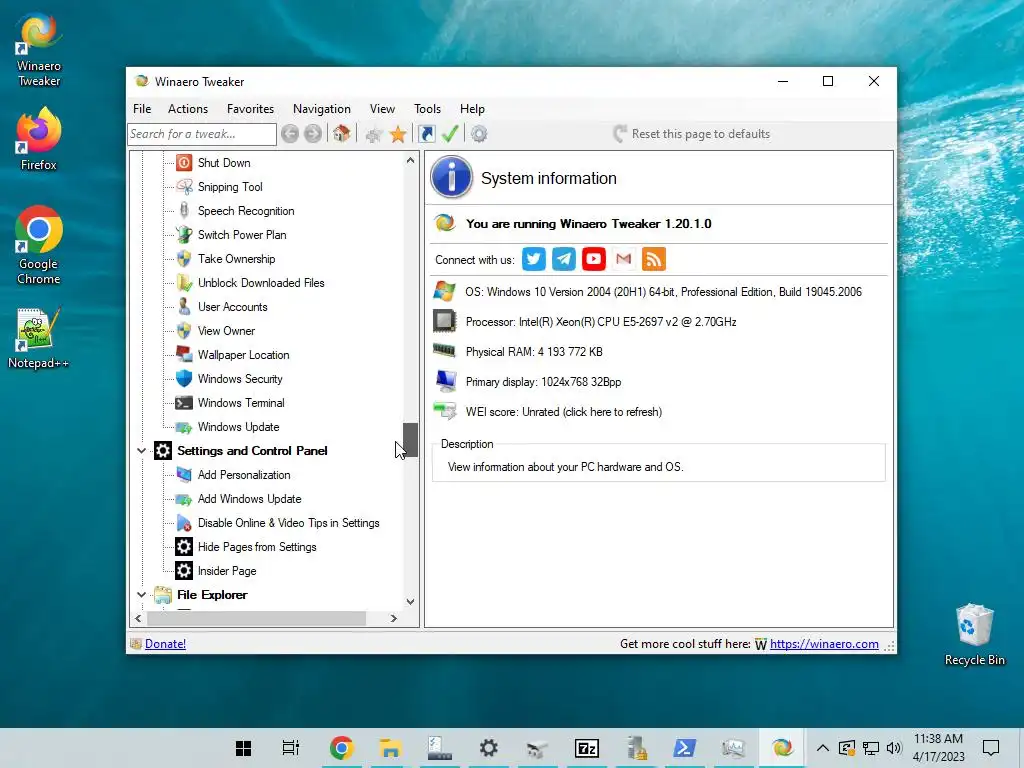Click the Hide Pages from Settings gear icon

pyautogui.click(x=184, y=547)
